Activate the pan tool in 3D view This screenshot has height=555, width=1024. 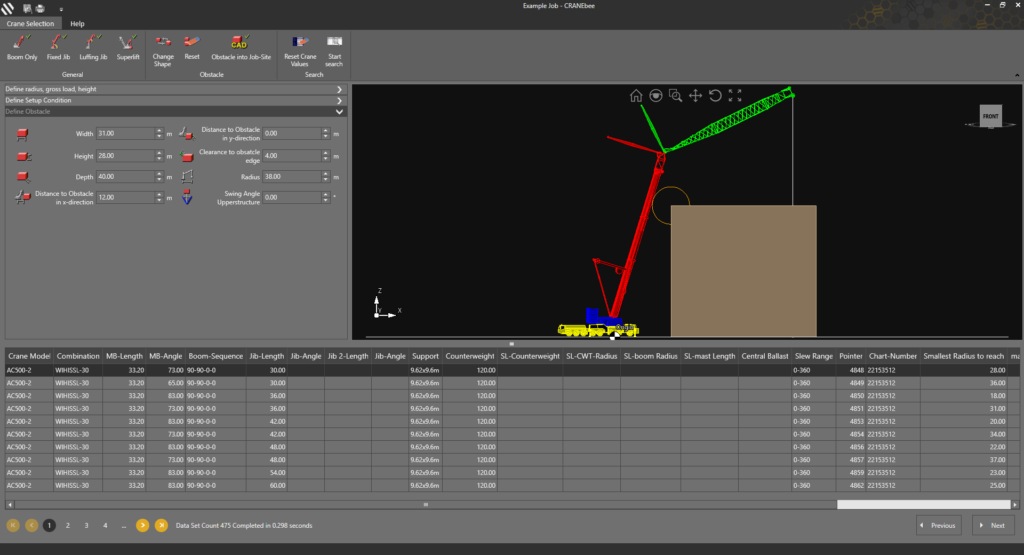point(695,96)
